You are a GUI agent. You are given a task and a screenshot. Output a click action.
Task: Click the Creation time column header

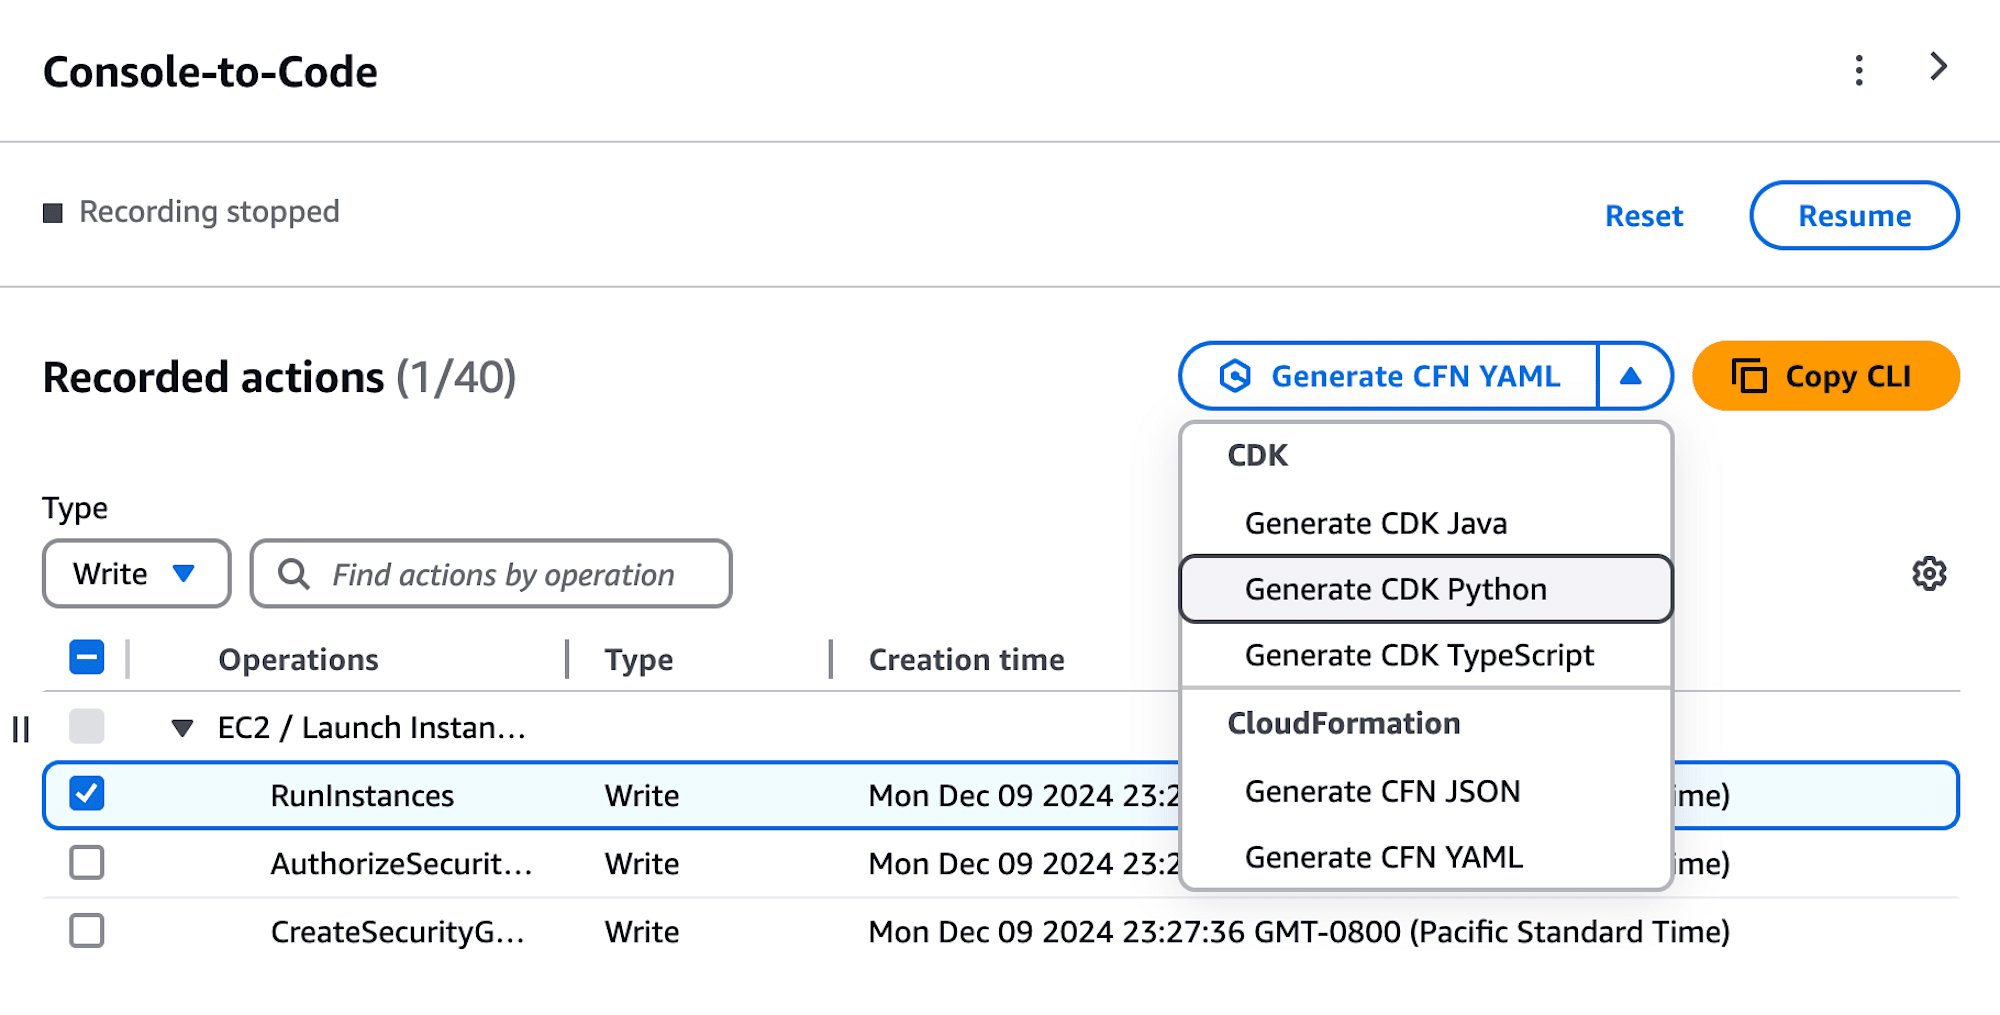pos(966,660)
